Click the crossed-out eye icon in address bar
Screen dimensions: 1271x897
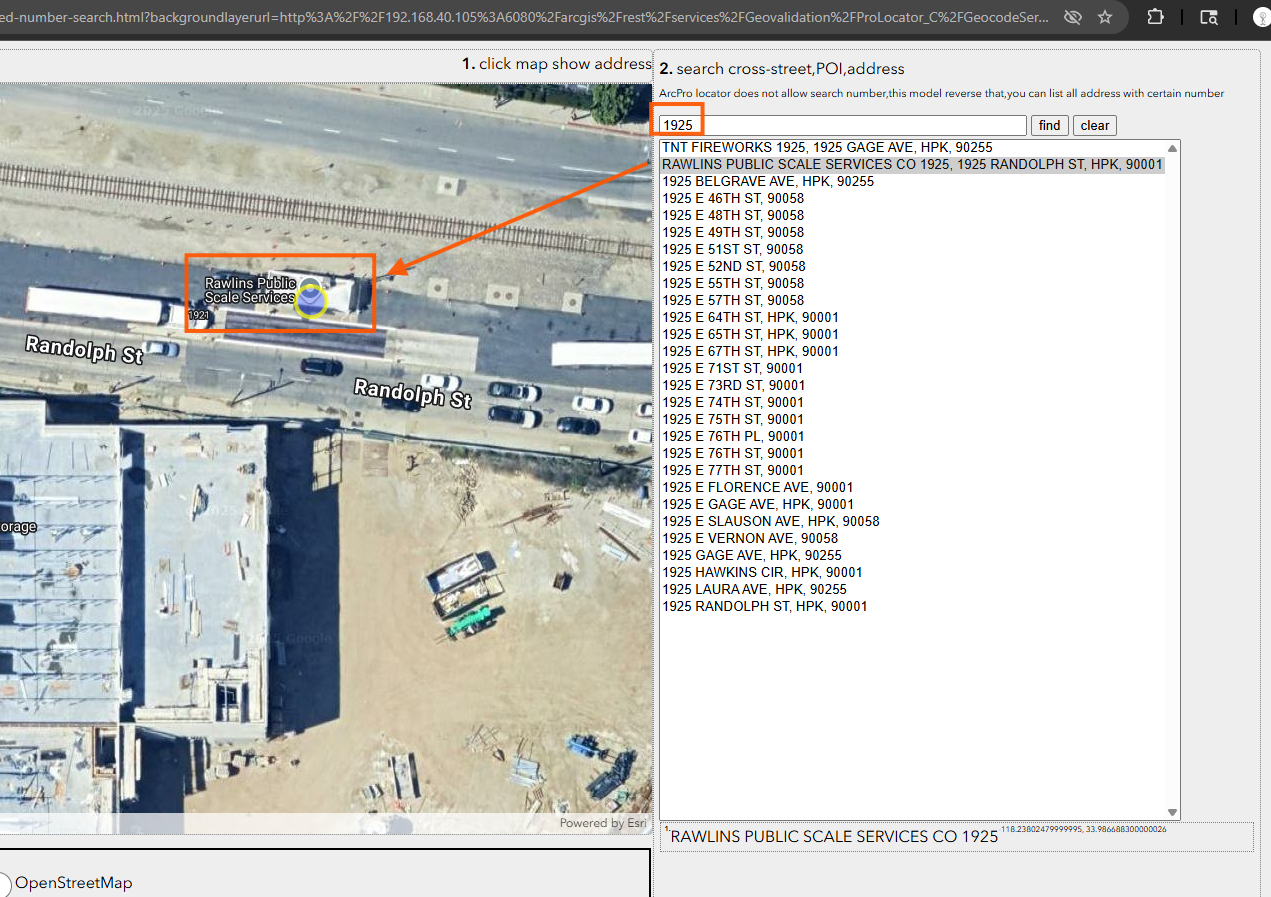(x=1072, y=17)
